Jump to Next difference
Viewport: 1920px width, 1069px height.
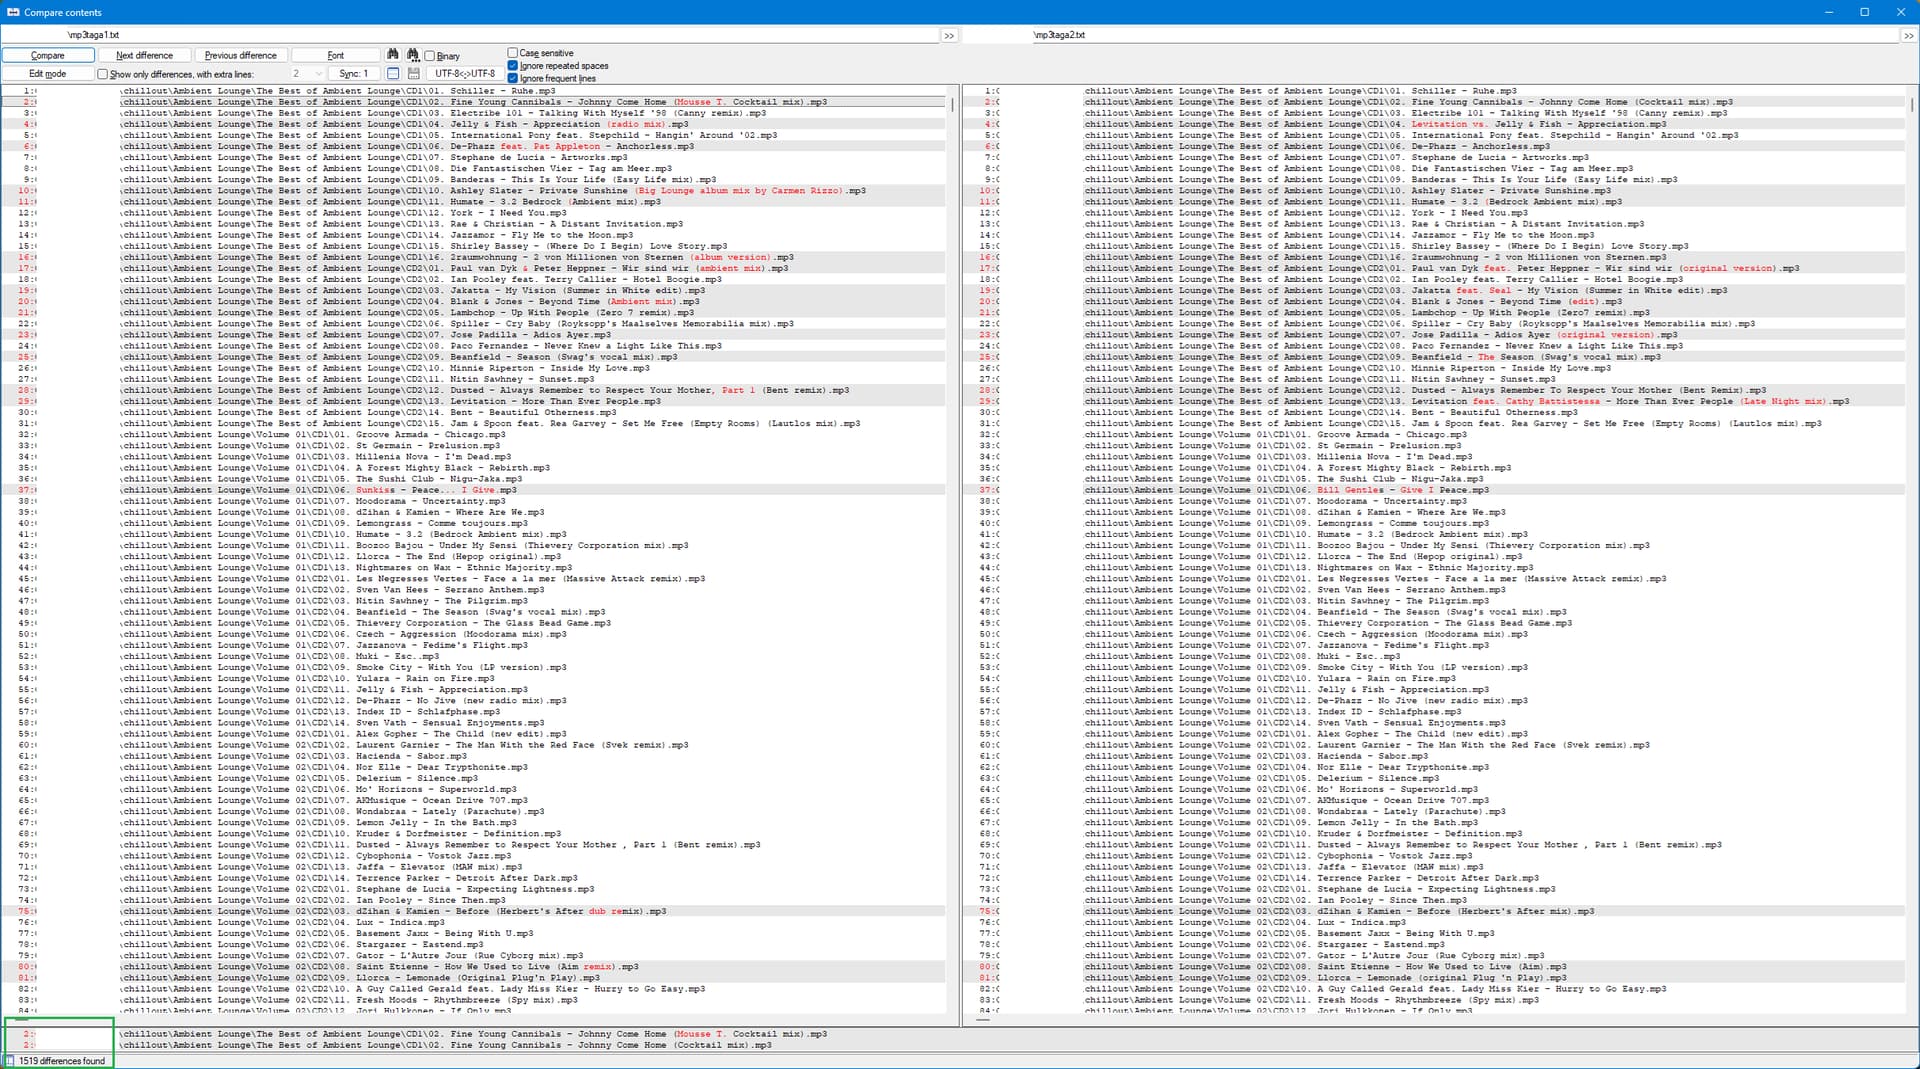(144, 56)
